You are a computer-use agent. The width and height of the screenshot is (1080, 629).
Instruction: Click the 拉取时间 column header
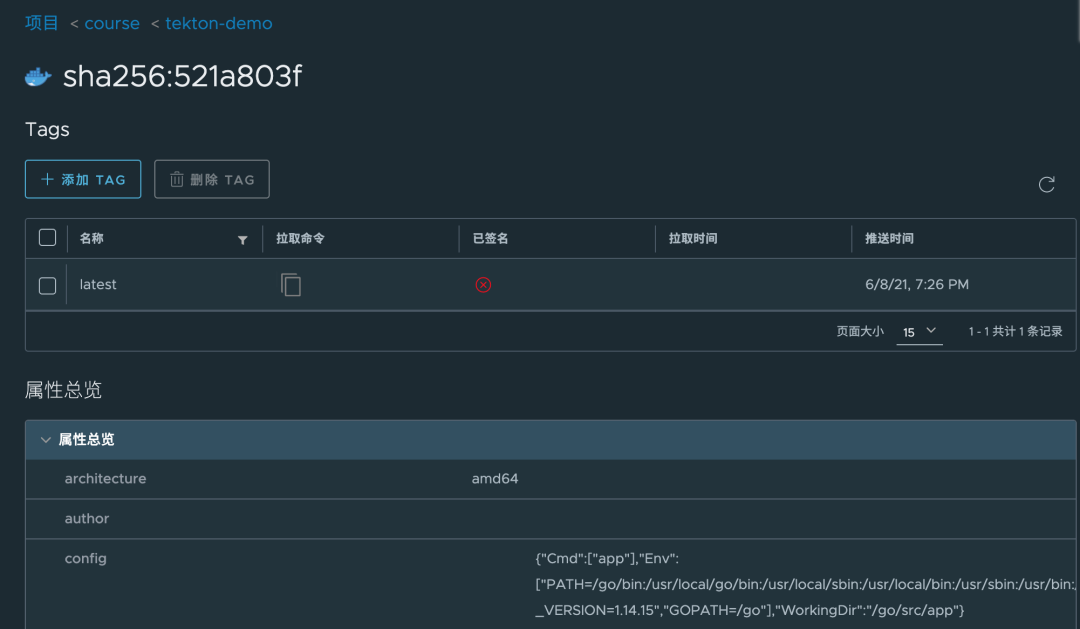coord(693,238)
